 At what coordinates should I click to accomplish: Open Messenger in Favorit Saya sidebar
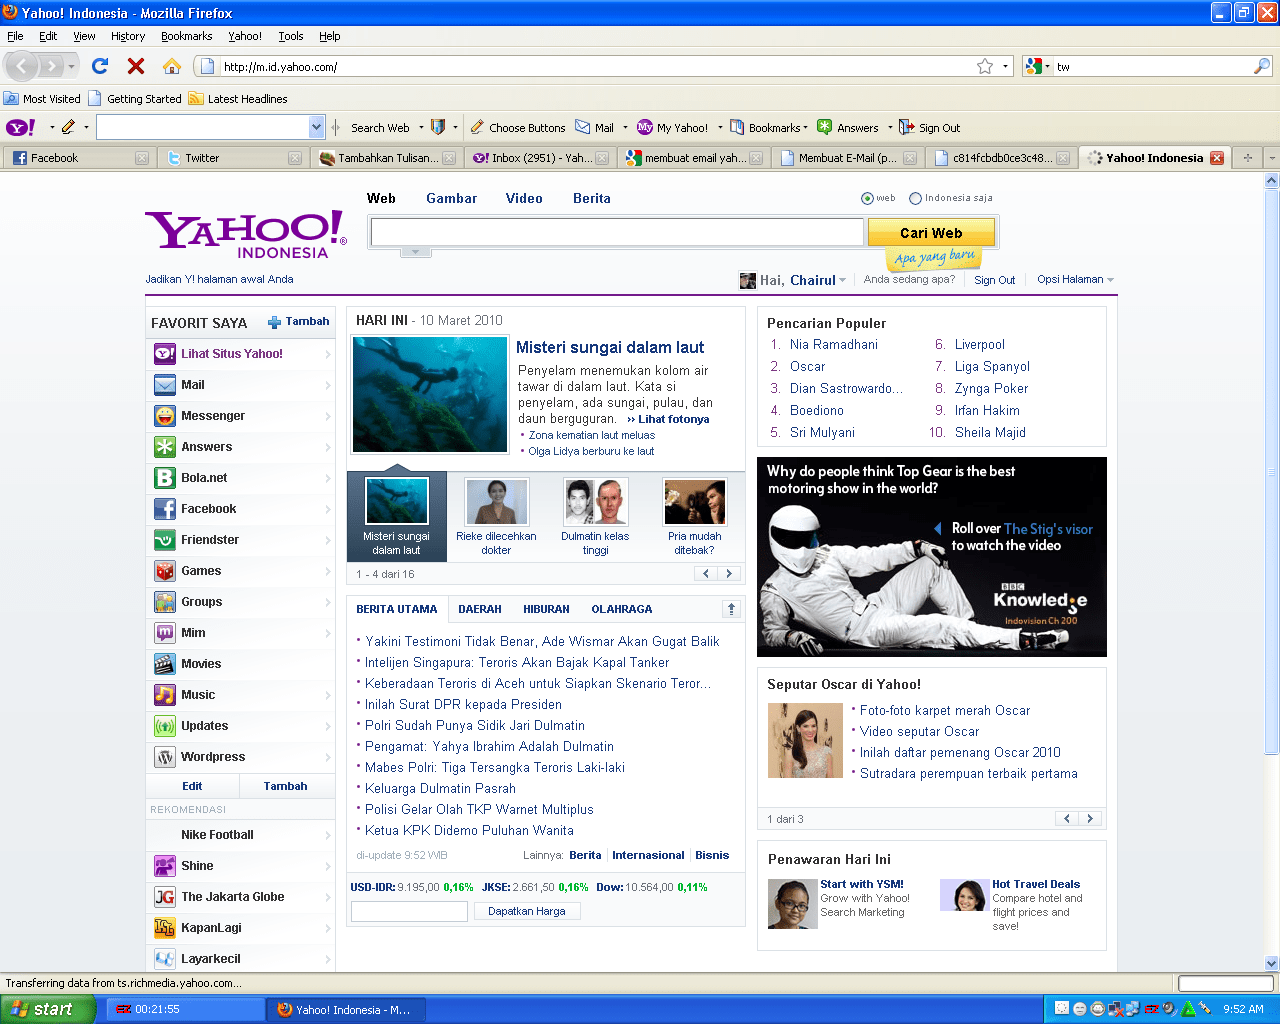240,416
